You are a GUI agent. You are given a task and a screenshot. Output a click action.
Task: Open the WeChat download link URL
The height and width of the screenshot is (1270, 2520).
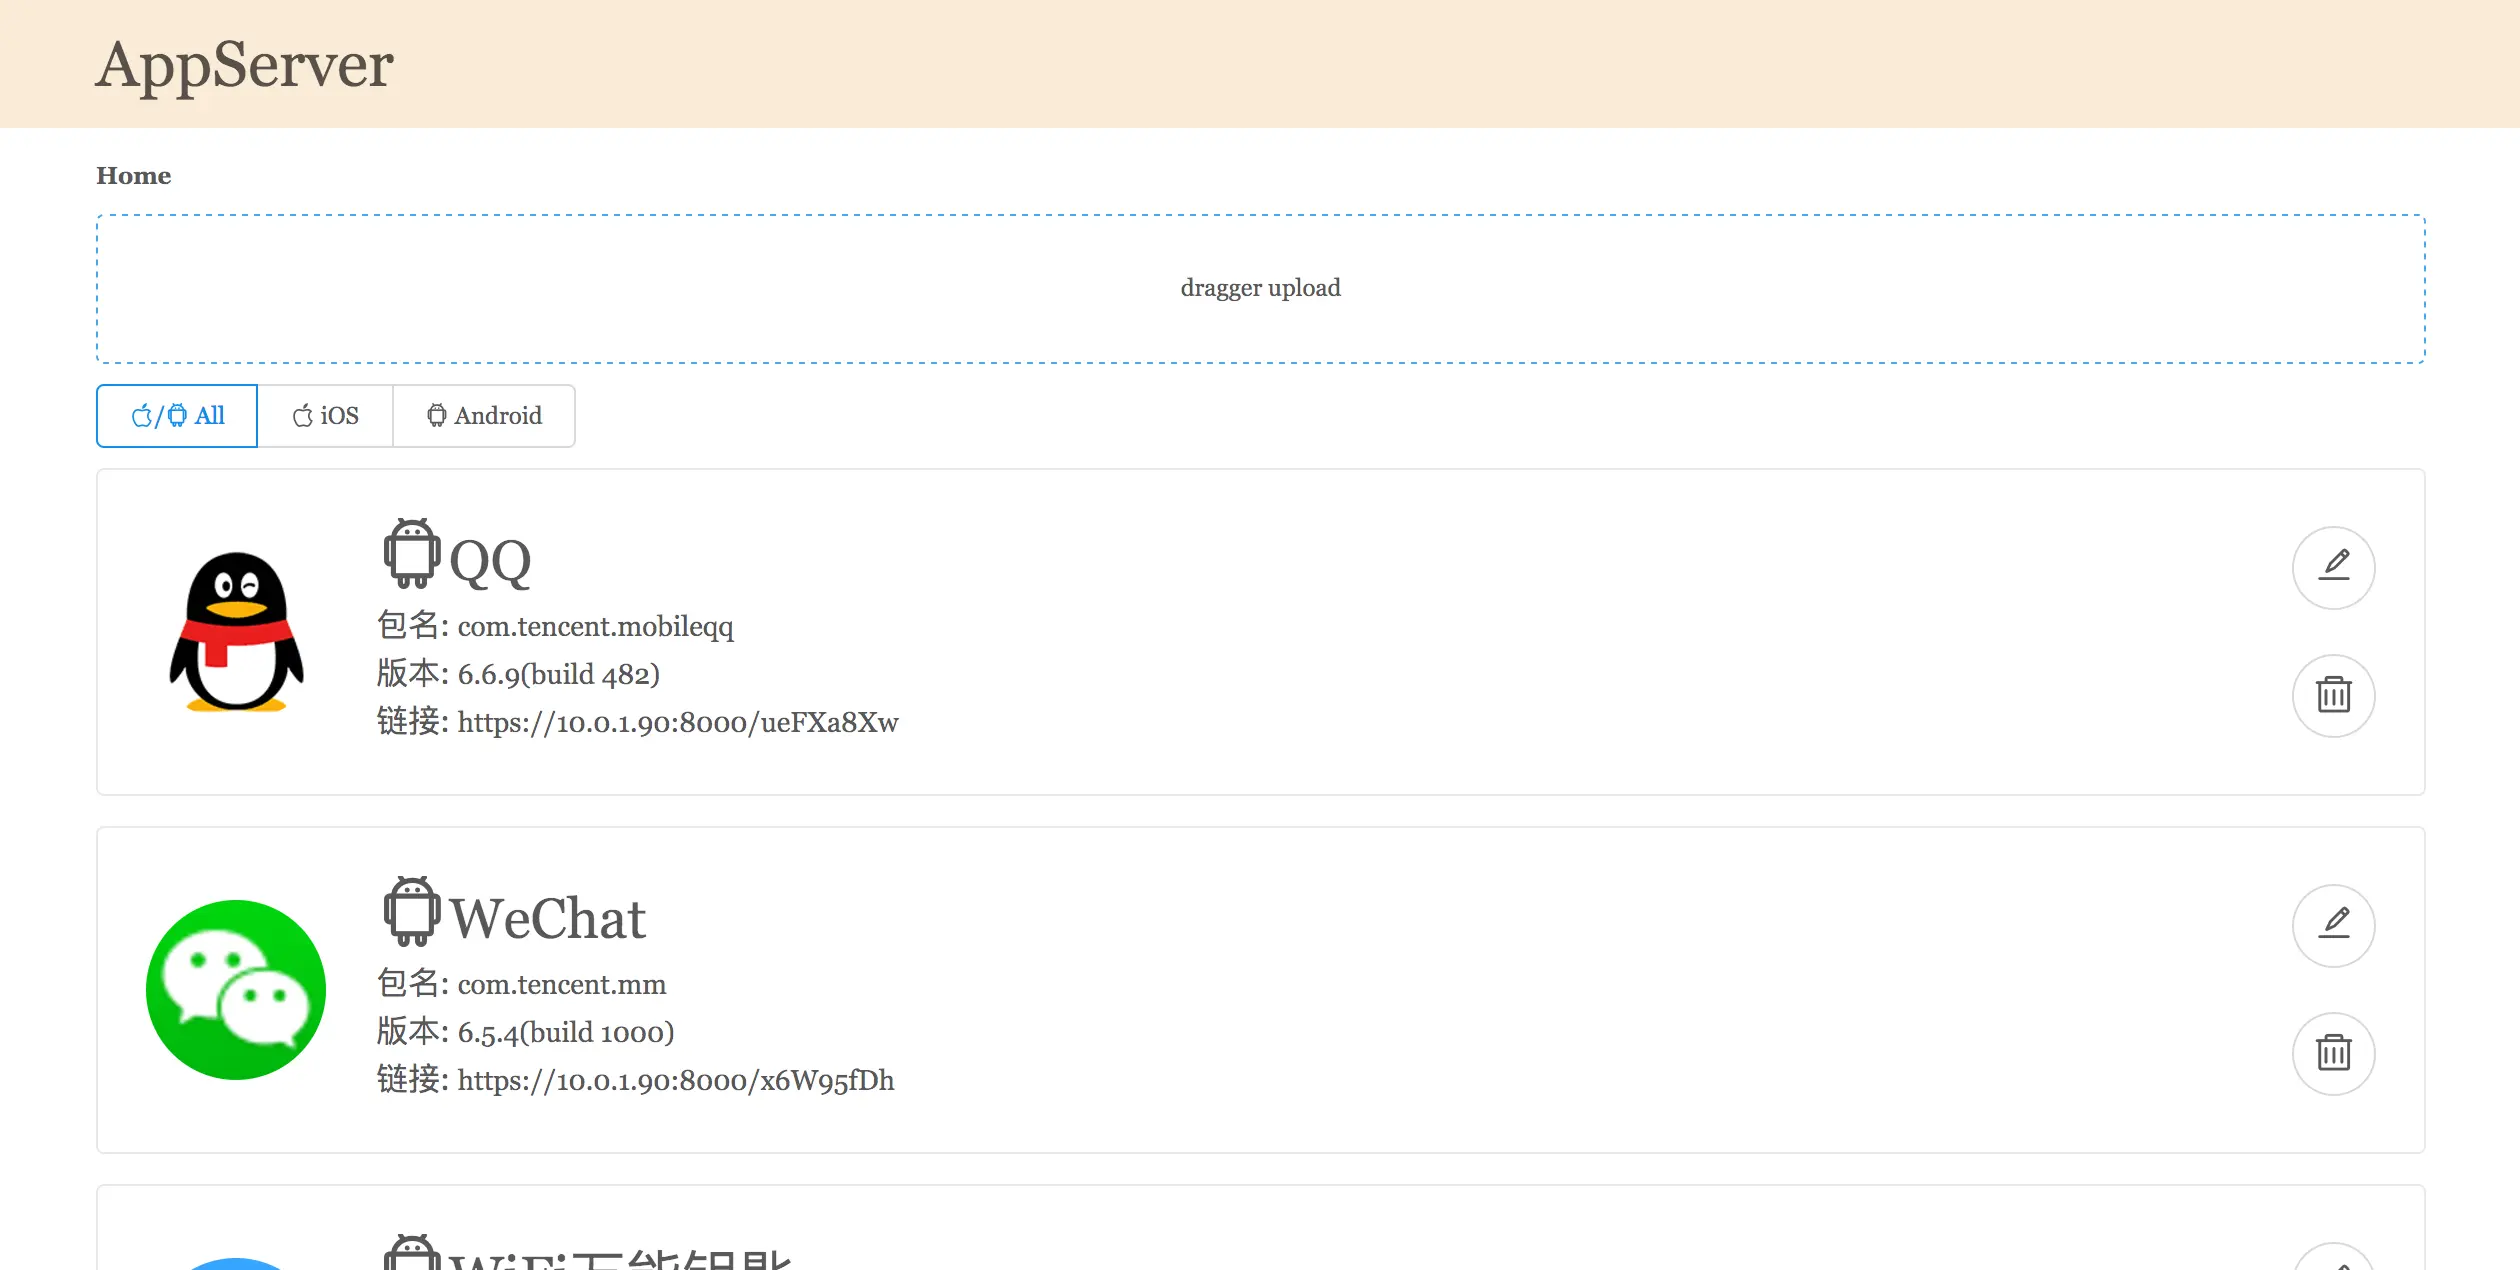click(x=675, y=1080)
